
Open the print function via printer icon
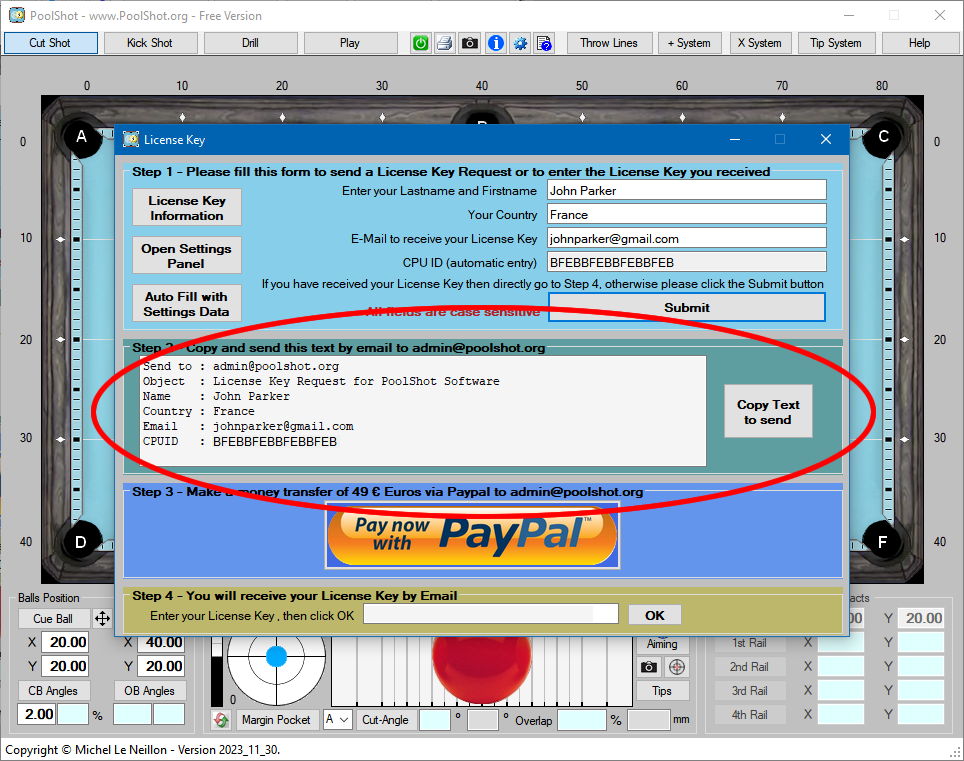tap(444, 43)
